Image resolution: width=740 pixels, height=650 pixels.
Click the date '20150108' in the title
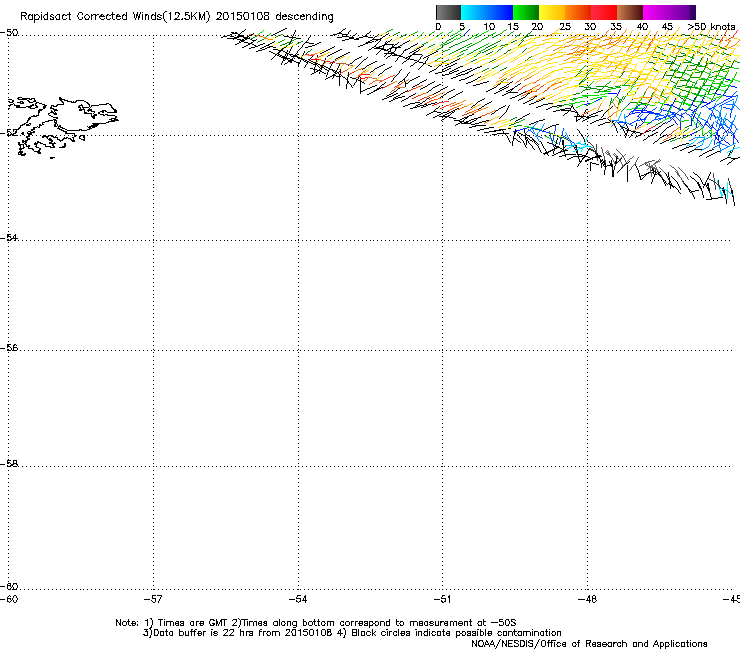pos(242,17)
